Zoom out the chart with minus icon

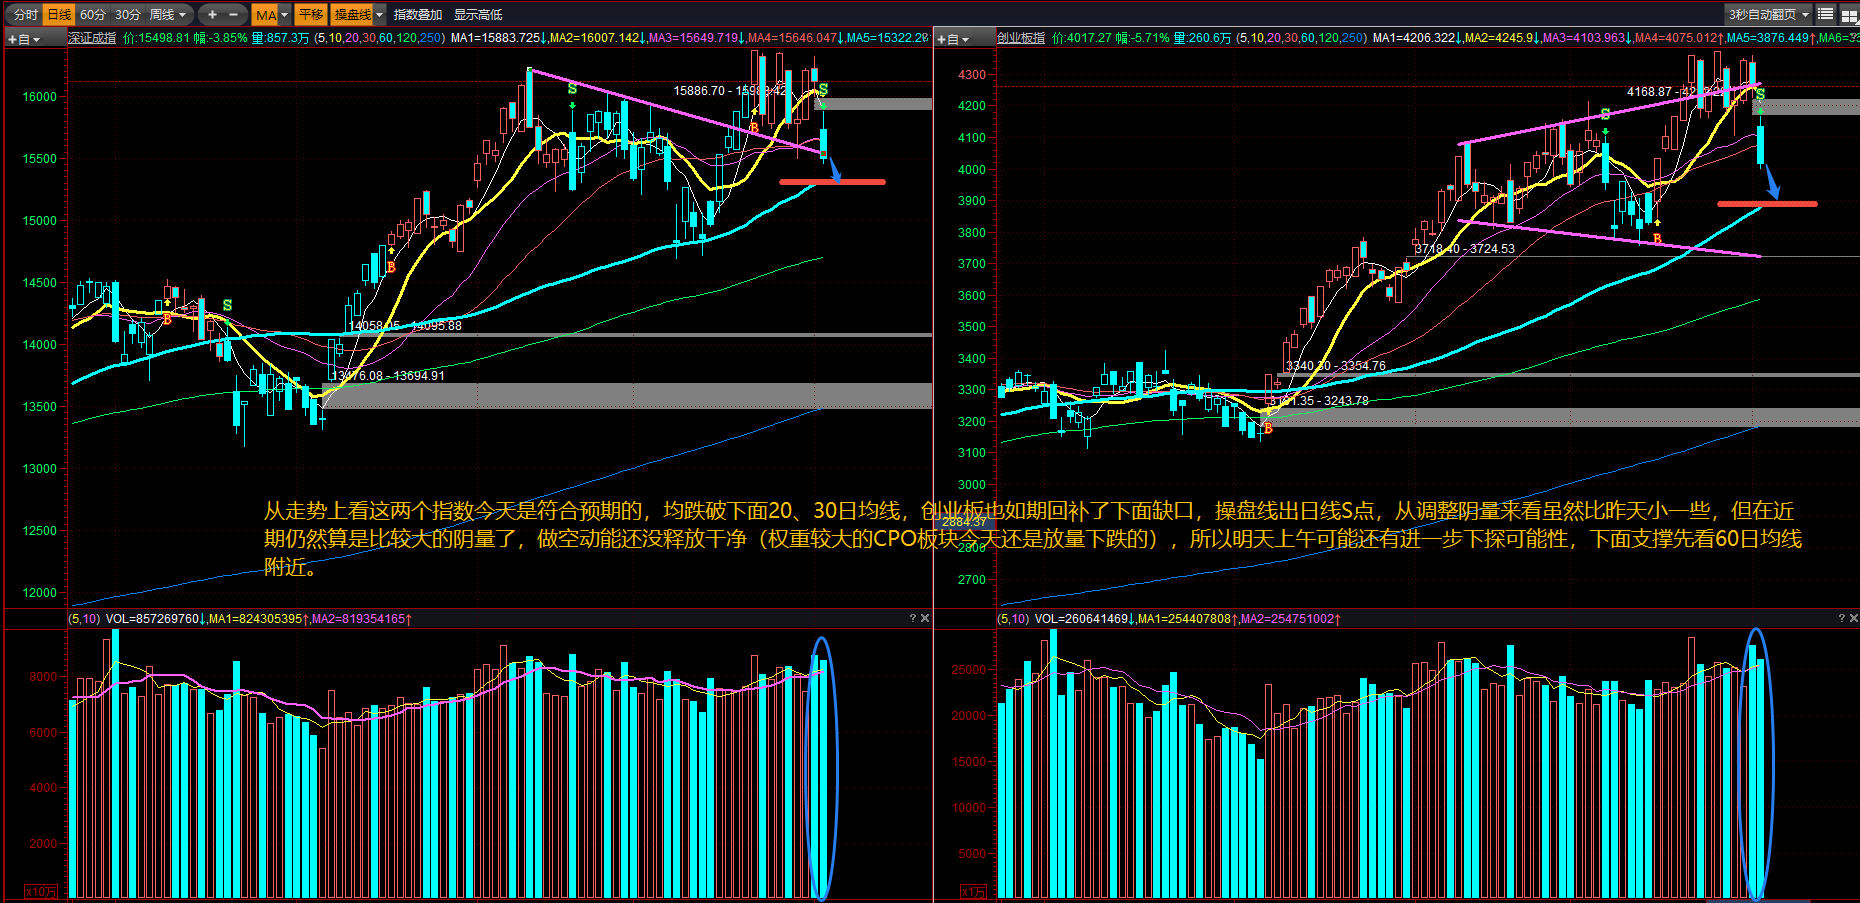[x=234, y=14]
